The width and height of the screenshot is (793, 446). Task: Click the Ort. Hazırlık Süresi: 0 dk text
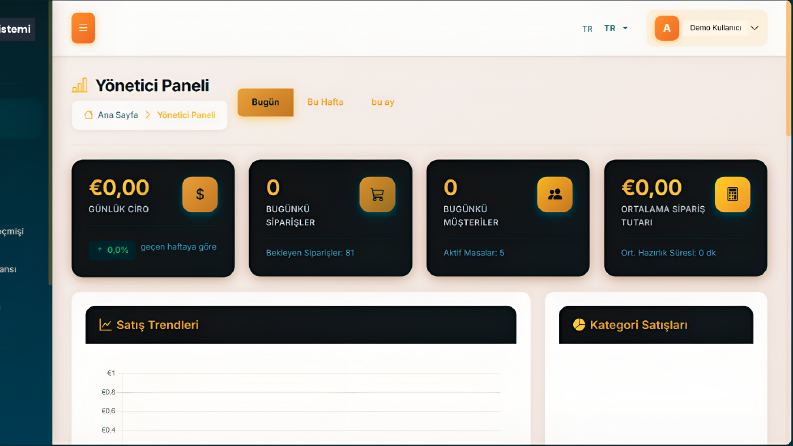click(x=668, y=253)
